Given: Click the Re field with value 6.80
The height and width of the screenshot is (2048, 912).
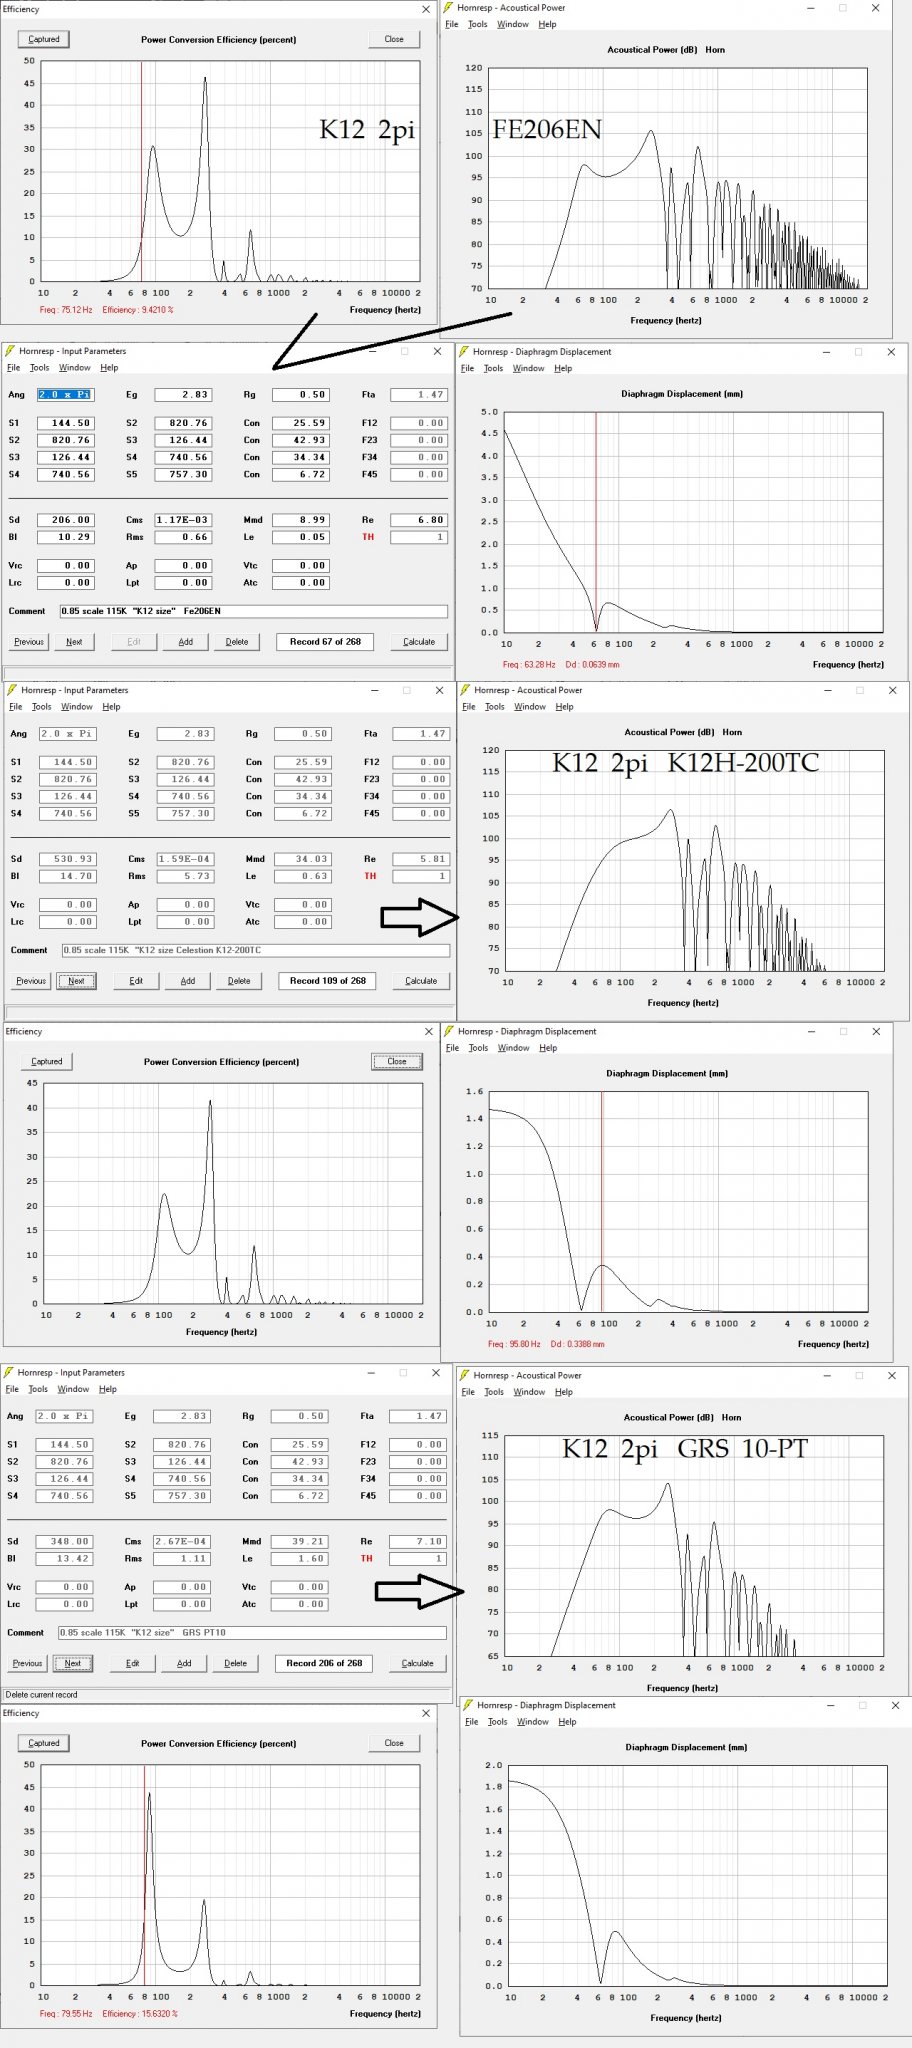Looking at the screenshot, I should click(419, 519).
